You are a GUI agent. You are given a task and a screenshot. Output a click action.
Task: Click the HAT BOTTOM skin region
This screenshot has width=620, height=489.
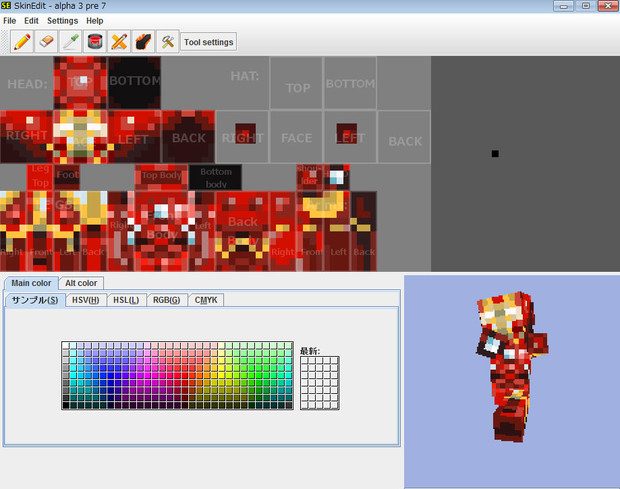tap(350, 83)
